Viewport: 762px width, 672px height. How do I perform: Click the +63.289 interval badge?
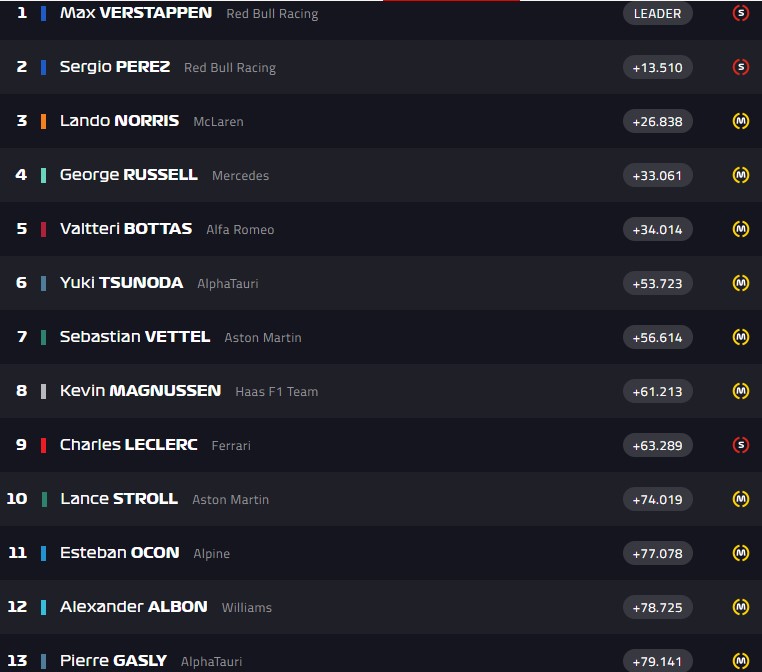click(x=657, y=445)
